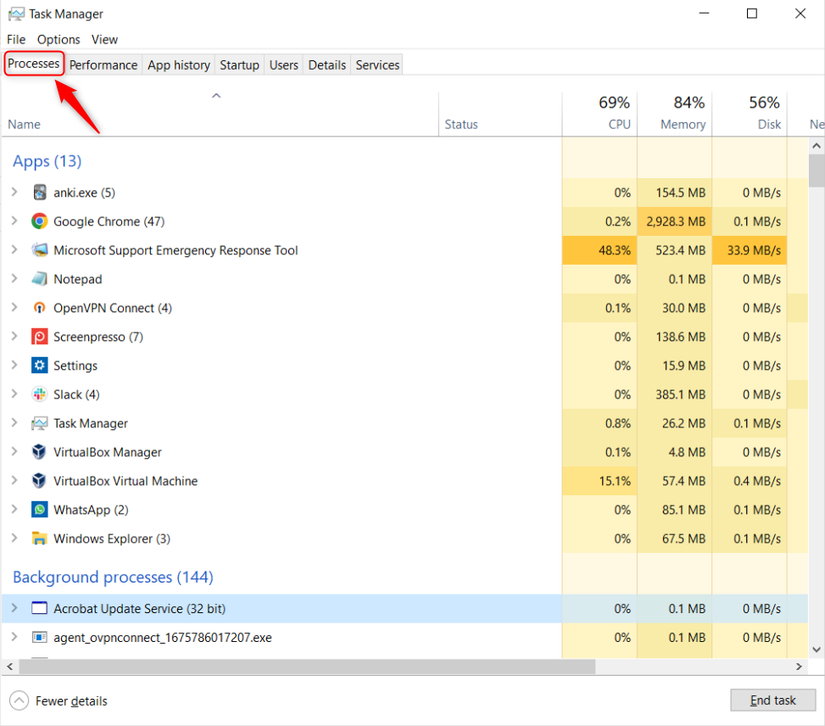
Task: Click the Task Manager icon in the list
Action: 38,423
